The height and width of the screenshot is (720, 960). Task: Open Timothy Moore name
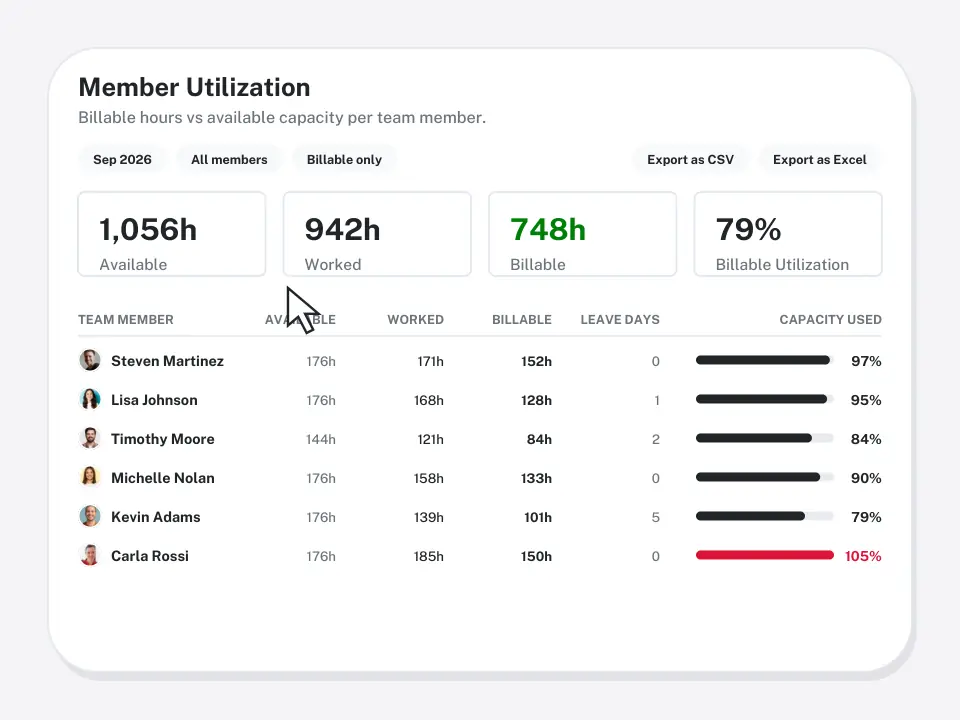[x=163, y=439]
